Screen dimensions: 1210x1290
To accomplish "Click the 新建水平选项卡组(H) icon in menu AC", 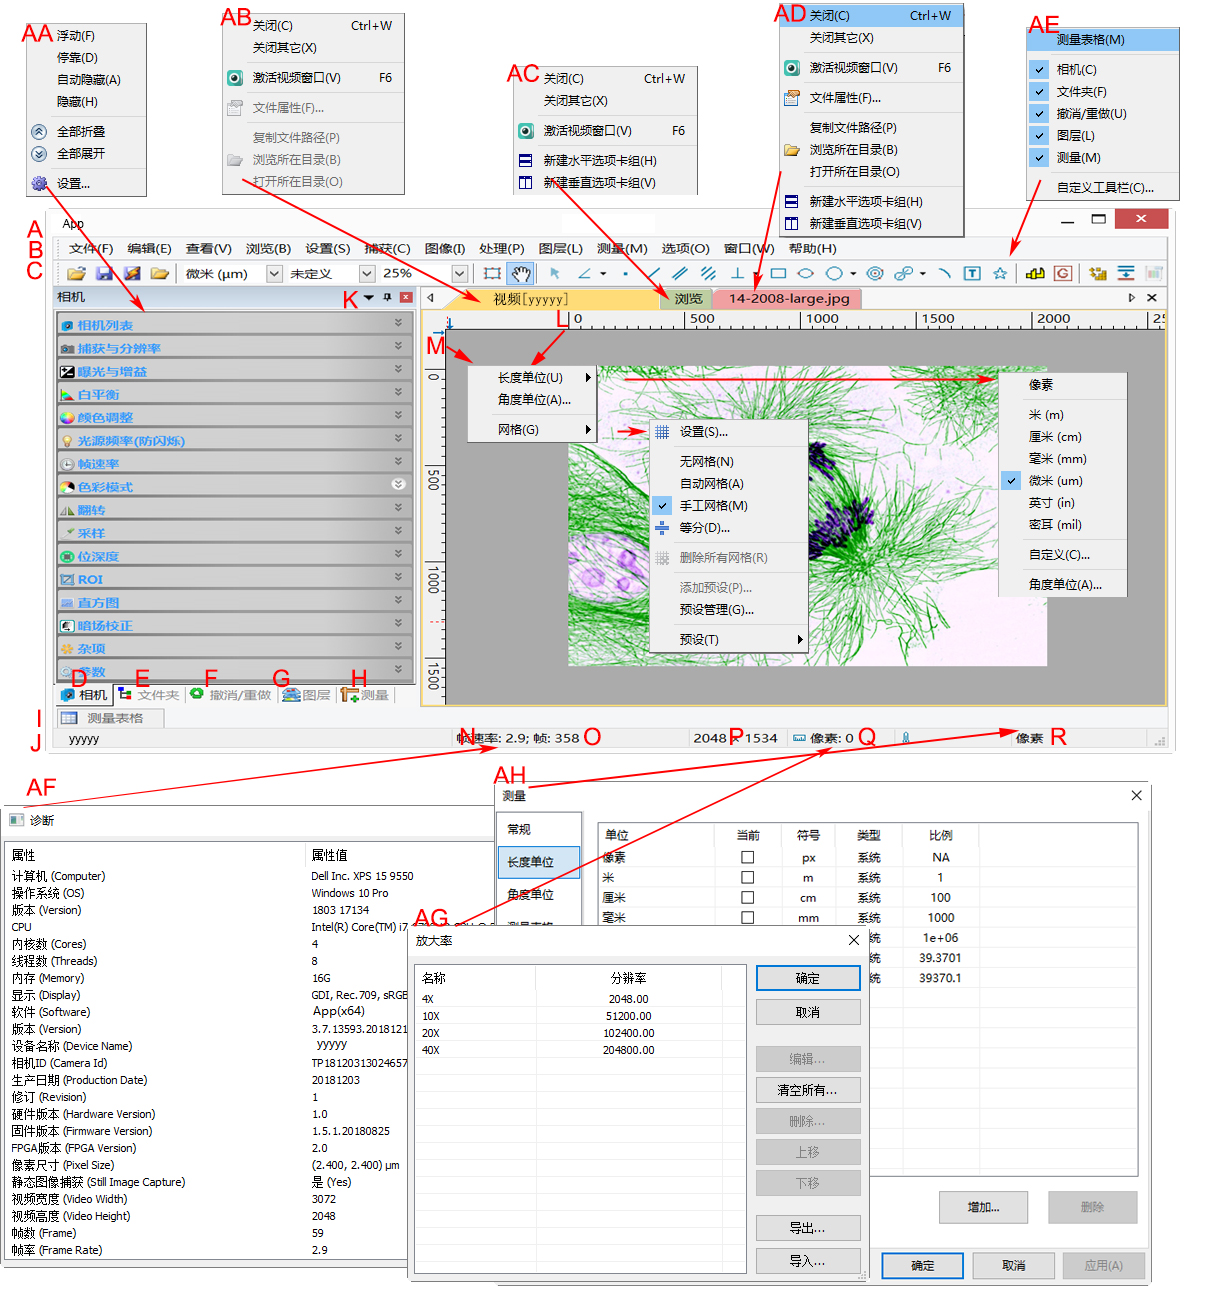I will pyautogui.click(x=525, y=160).
